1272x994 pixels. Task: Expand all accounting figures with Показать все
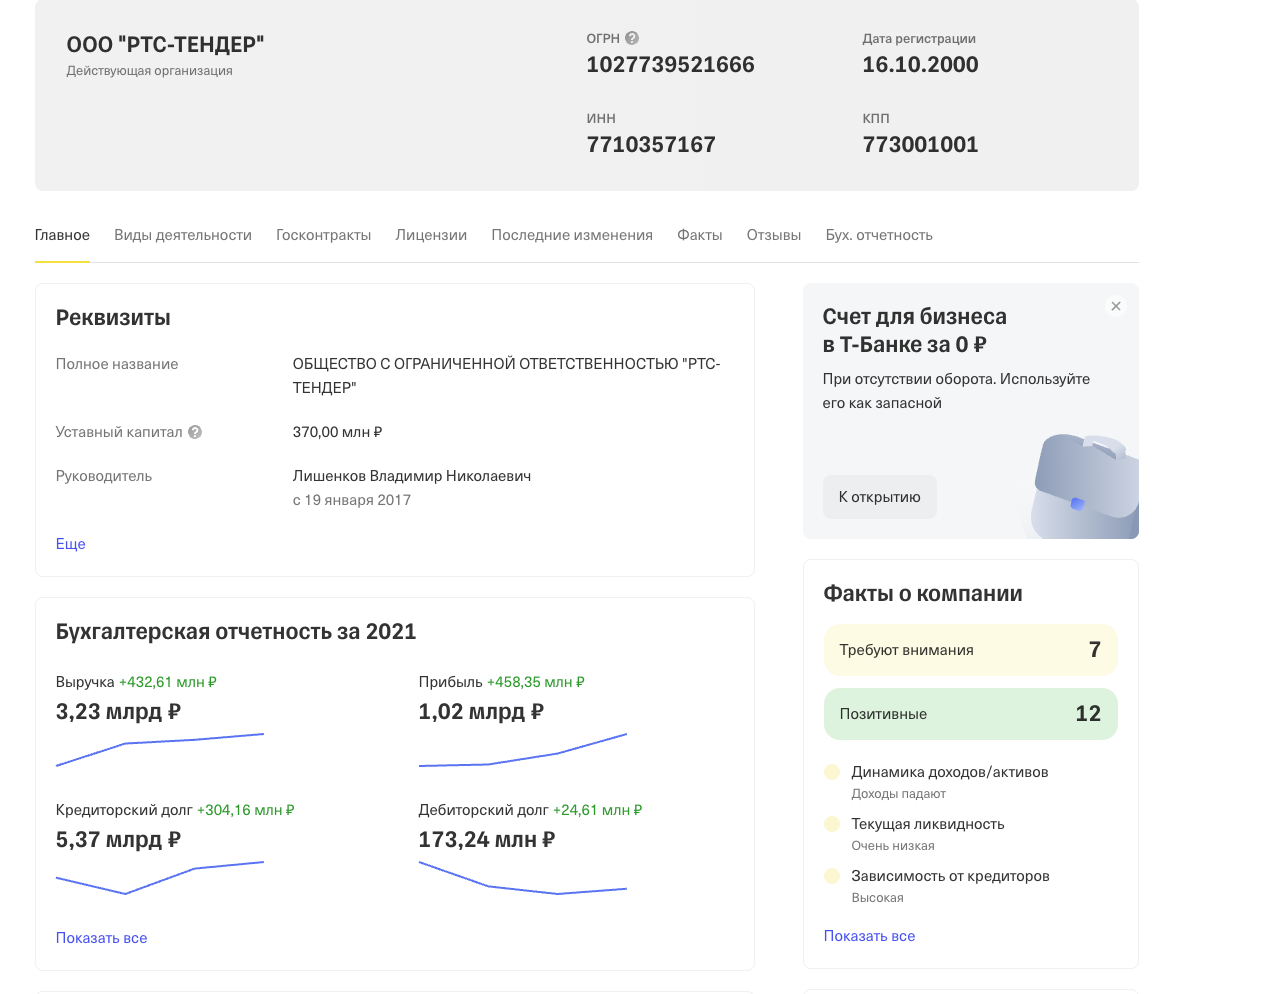(x=102, y=938)
